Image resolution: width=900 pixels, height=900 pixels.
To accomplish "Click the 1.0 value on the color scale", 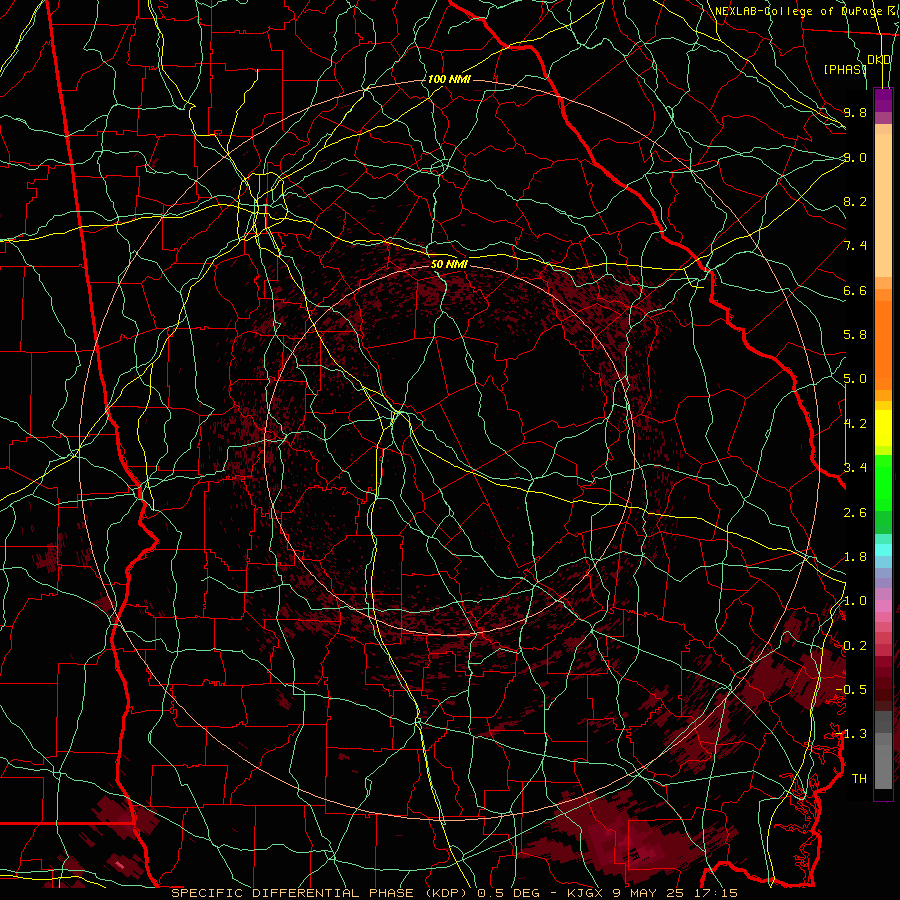I will coord(855,601).
